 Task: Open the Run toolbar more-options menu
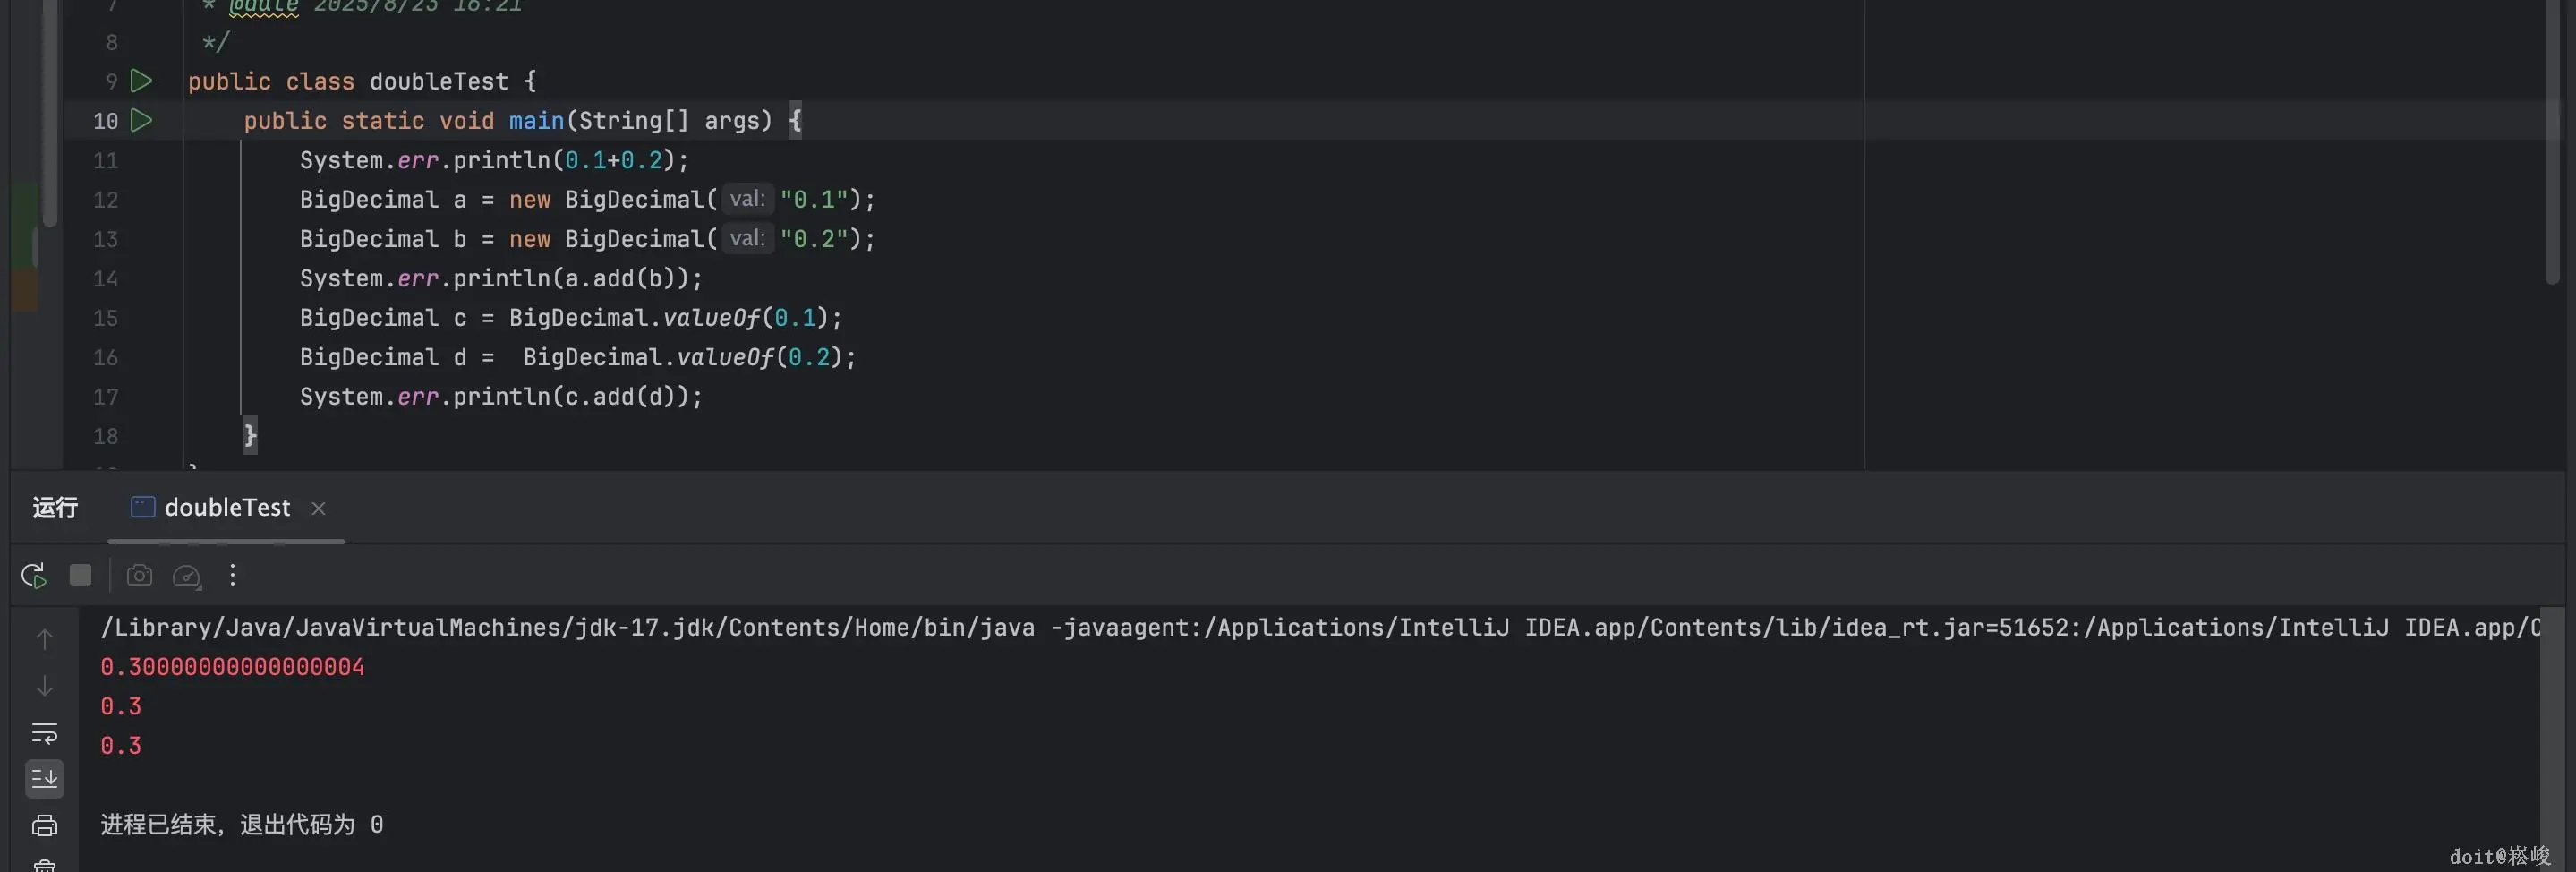232,575
